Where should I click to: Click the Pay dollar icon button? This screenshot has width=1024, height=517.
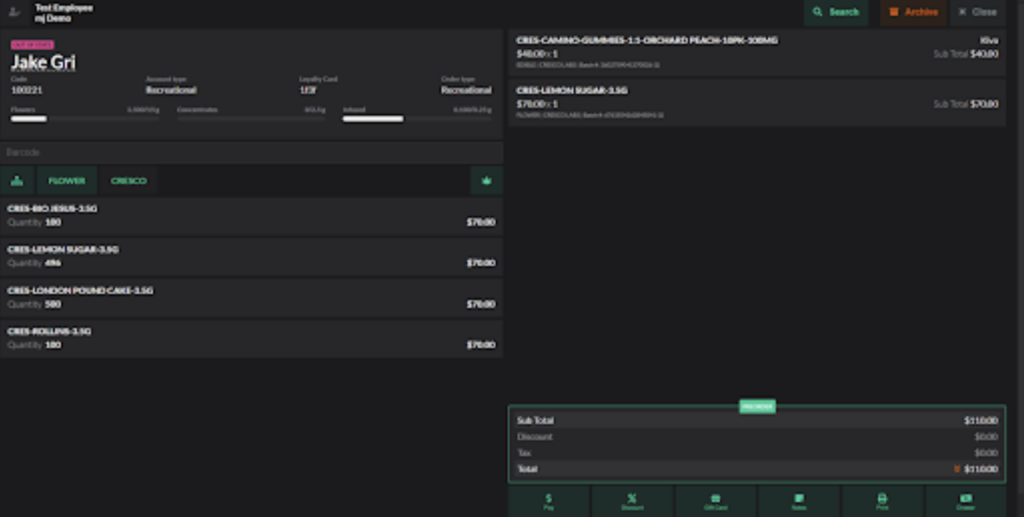[x=549, y=501]
